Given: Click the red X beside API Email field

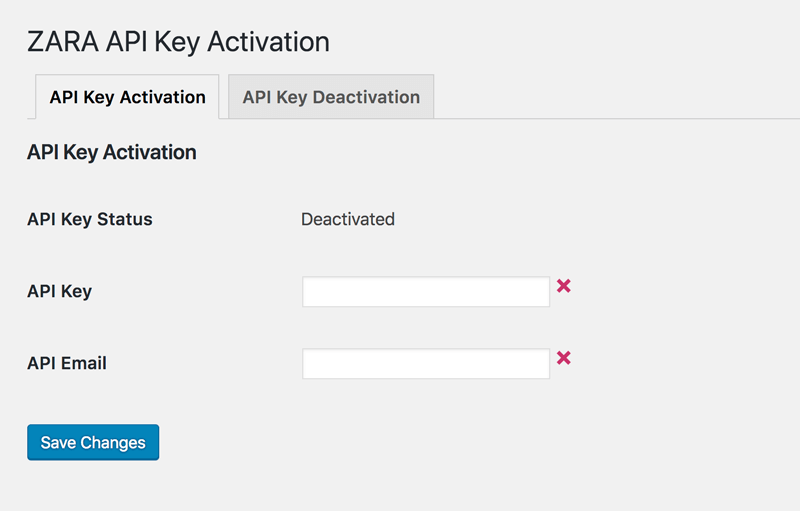Looking at the screenshot, I should (x=564, y=358).
